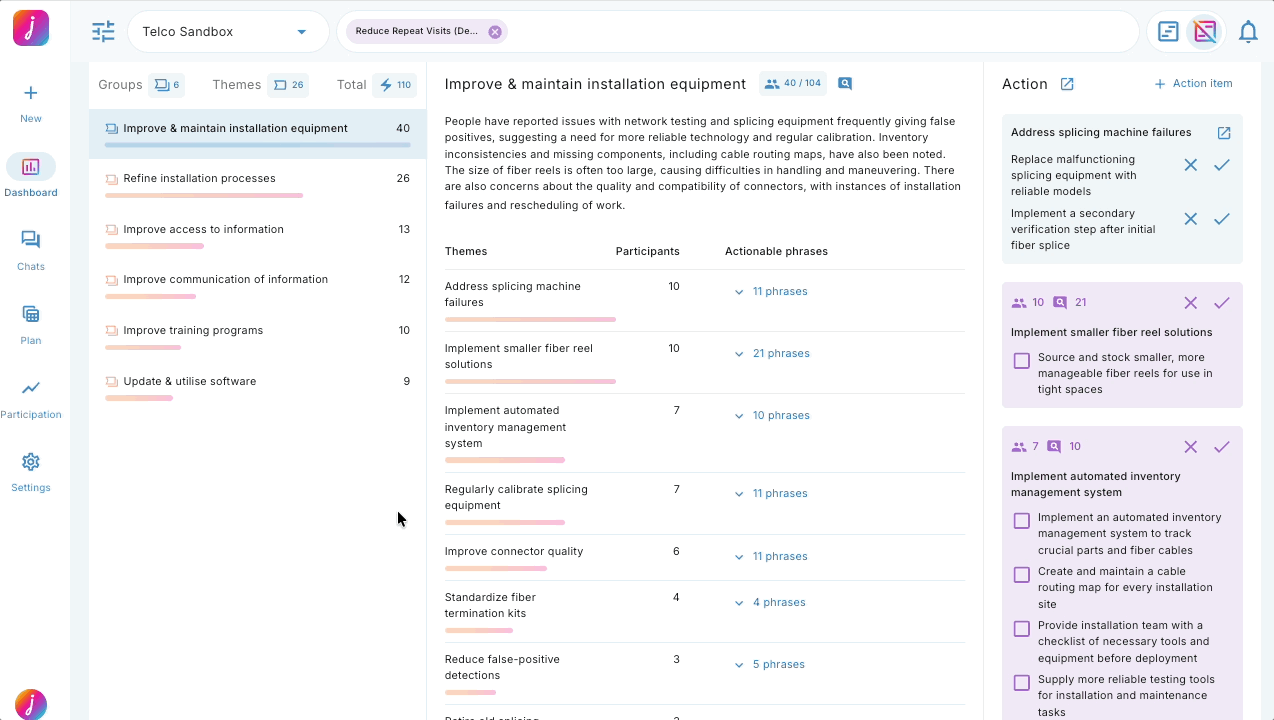
Task: Check the Source and stock smaller reels box
Action: (x=1021, y=361)
